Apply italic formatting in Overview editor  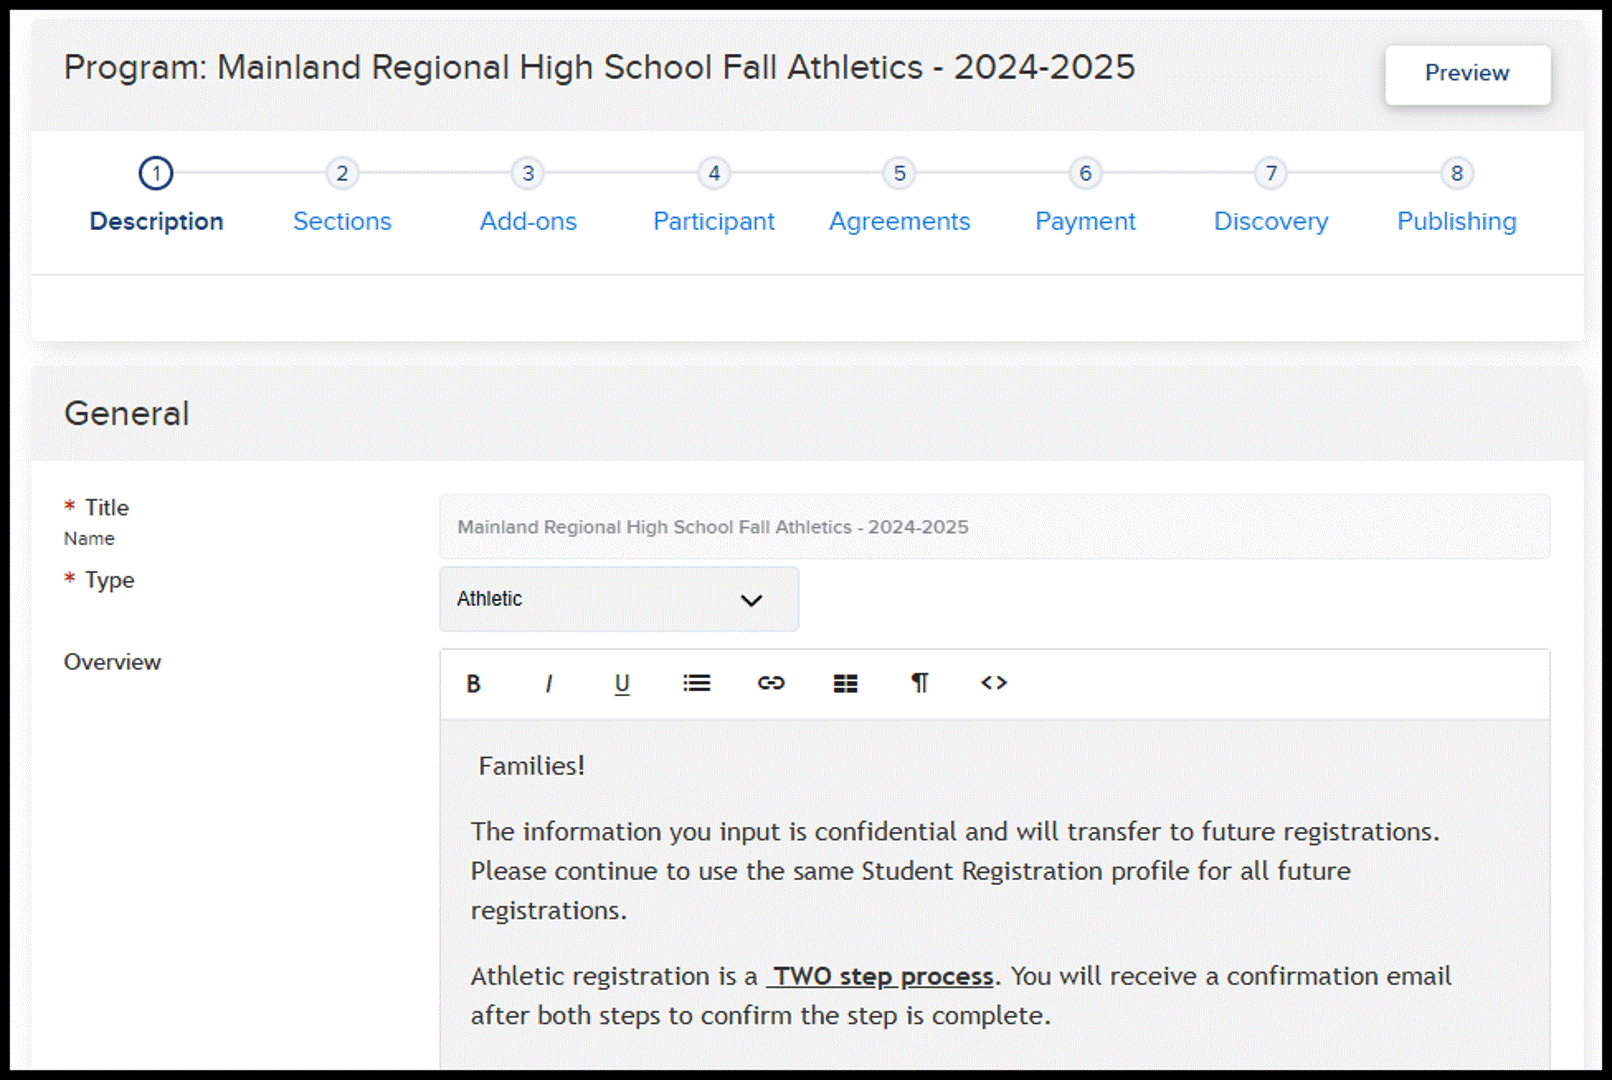548,683
